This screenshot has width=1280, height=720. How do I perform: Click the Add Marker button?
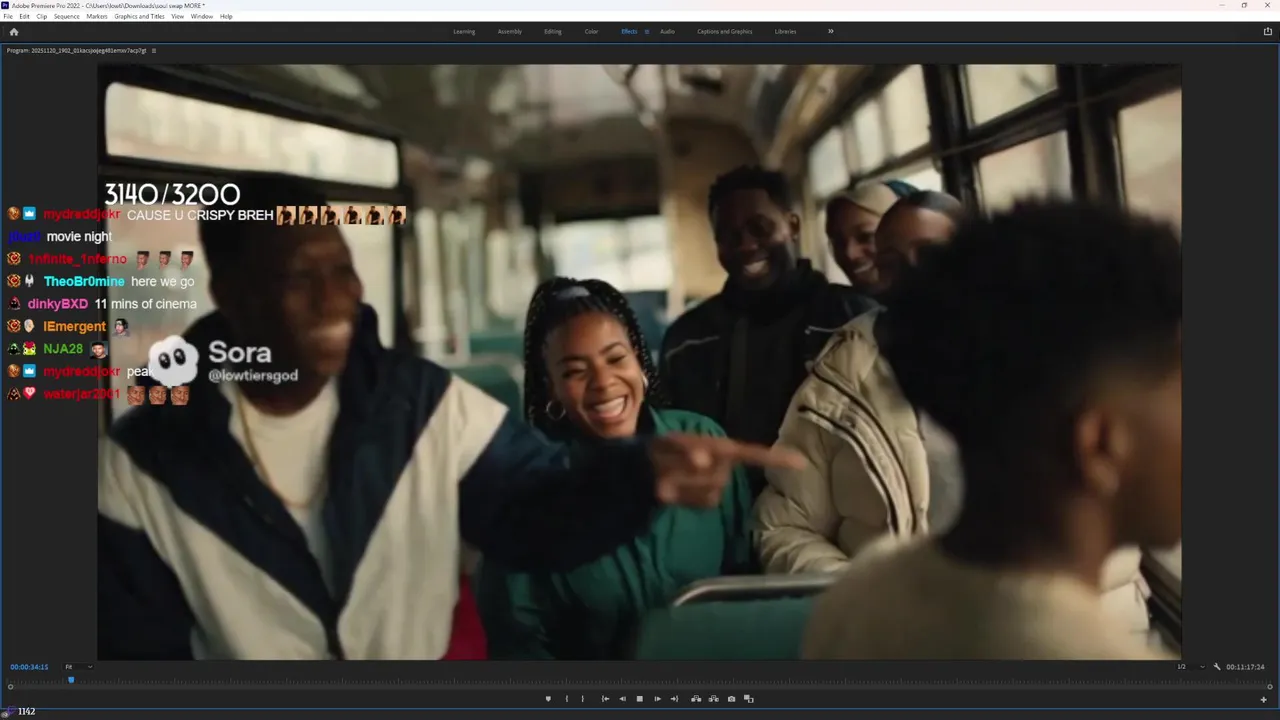tap(548, 699)
